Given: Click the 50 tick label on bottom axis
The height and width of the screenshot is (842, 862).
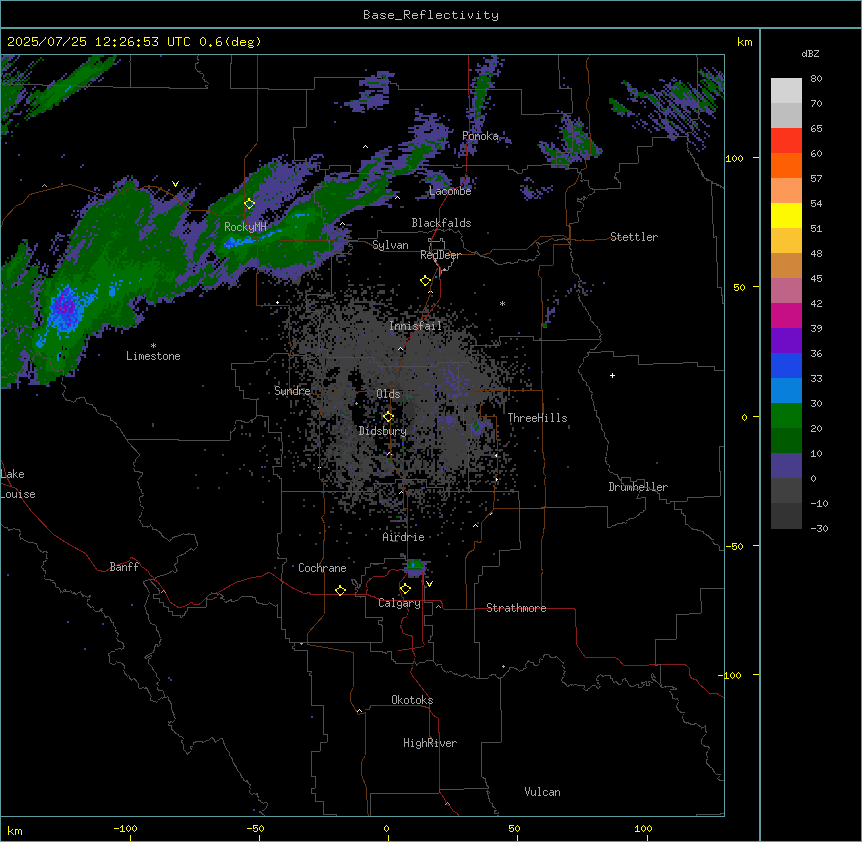Looking at the screenshot, I should point(514,828).
